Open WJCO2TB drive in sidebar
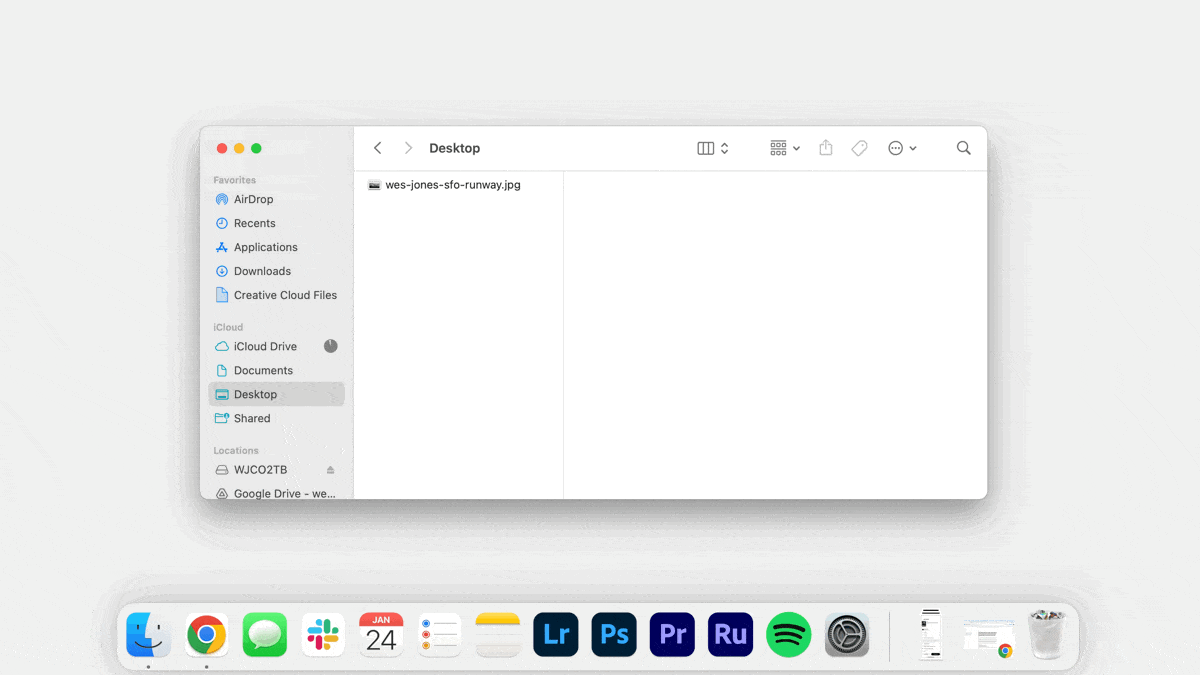This screenshot has height=675, width=1200. click(276, 470)
